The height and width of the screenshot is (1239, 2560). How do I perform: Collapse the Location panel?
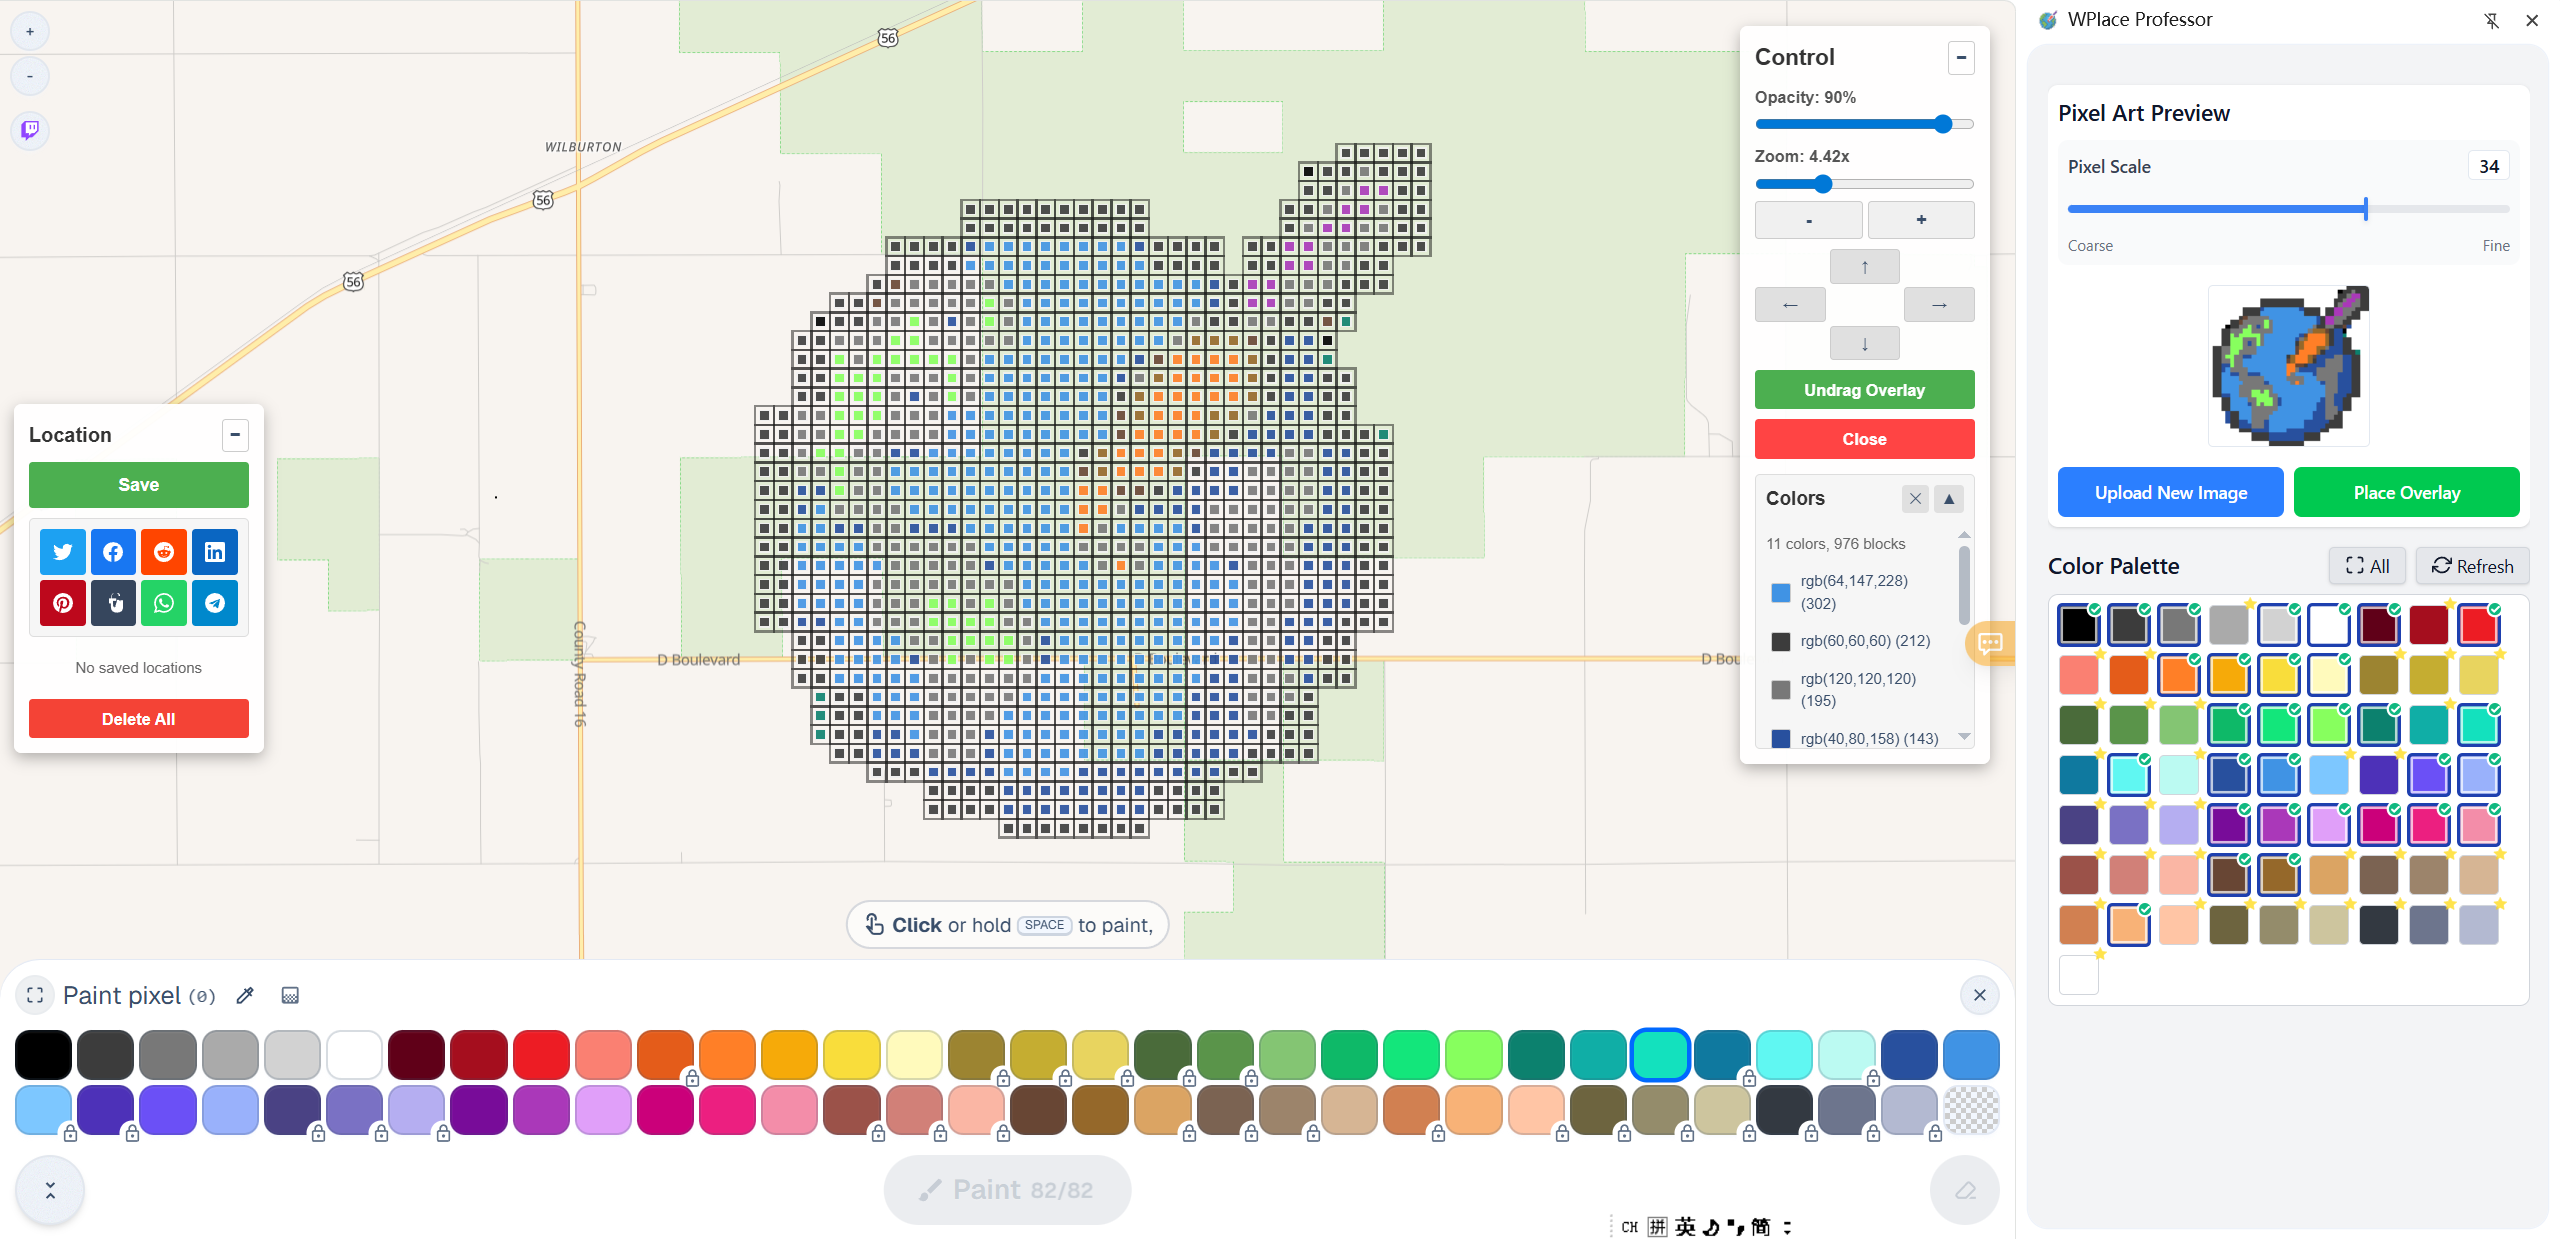pyautogui.click(x=235, y=435)
